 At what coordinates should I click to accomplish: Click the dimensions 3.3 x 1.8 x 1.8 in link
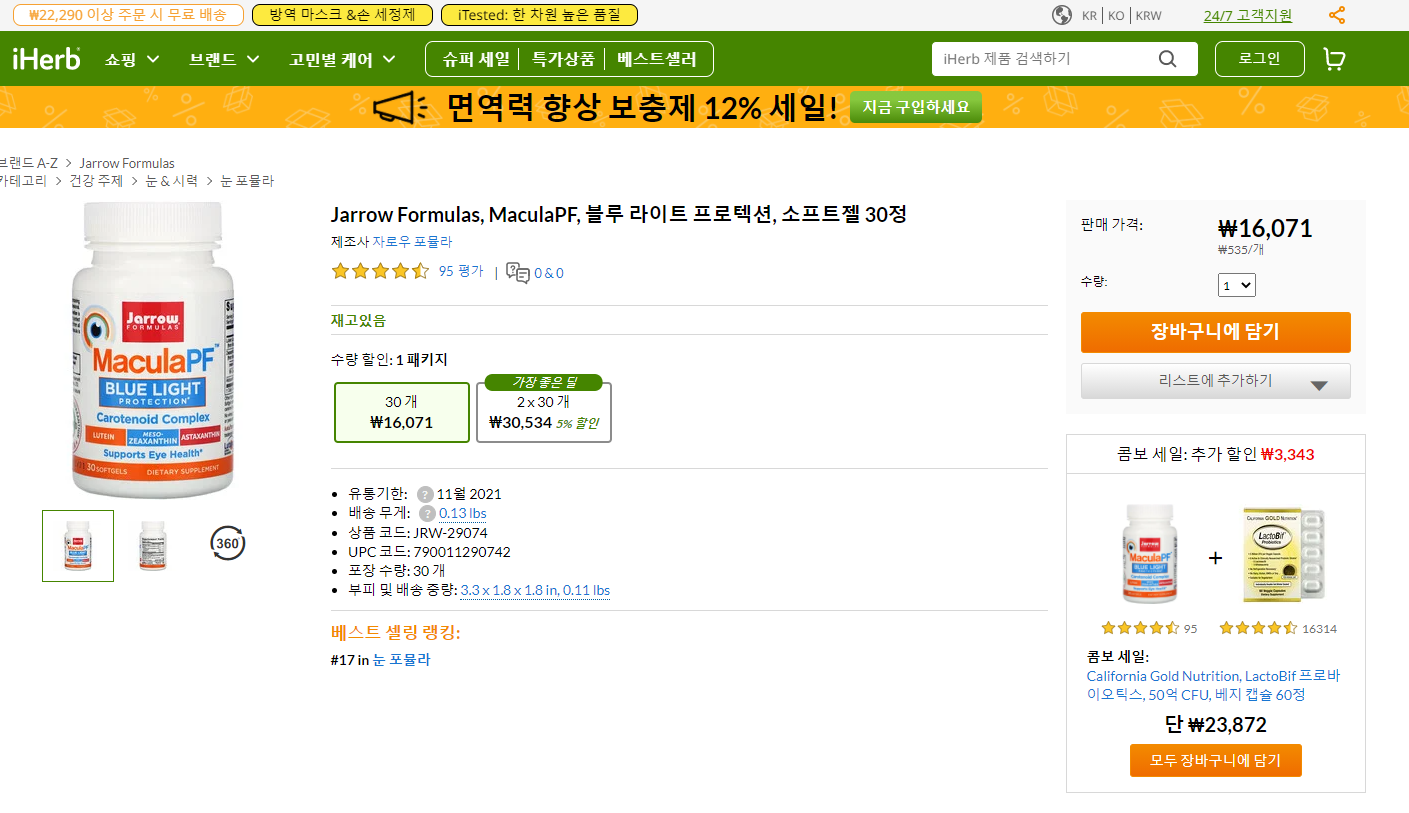coord(535,590)
